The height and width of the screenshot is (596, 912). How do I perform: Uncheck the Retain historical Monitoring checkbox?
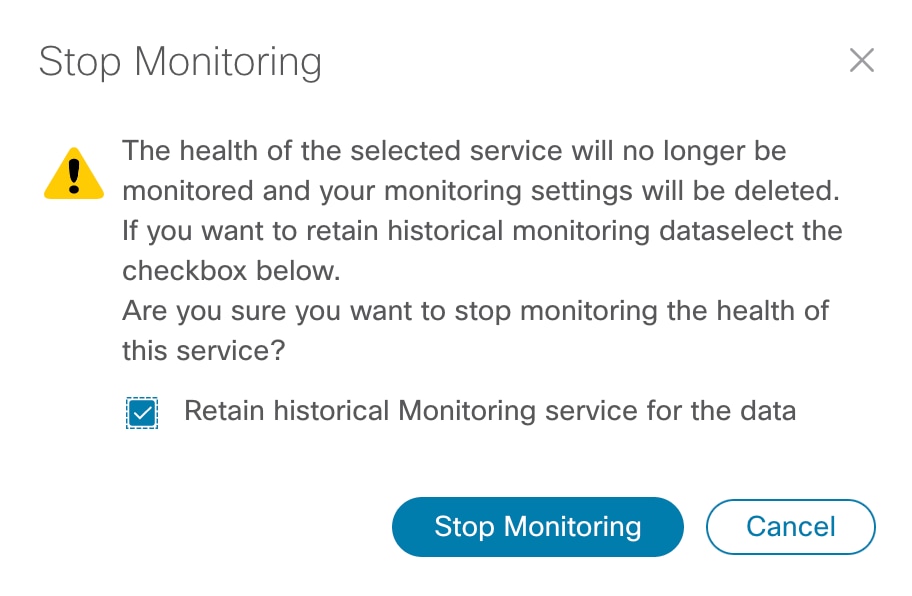[142, 412]
